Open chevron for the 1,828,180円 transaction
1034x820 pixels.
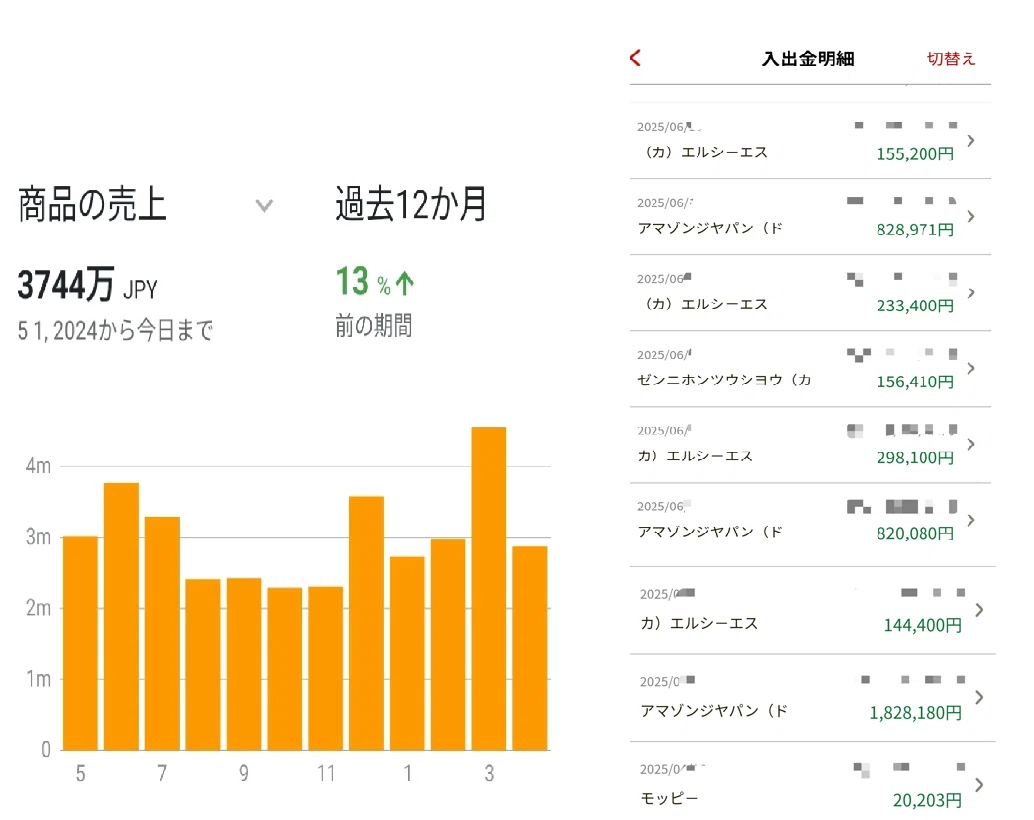[979, 697]
